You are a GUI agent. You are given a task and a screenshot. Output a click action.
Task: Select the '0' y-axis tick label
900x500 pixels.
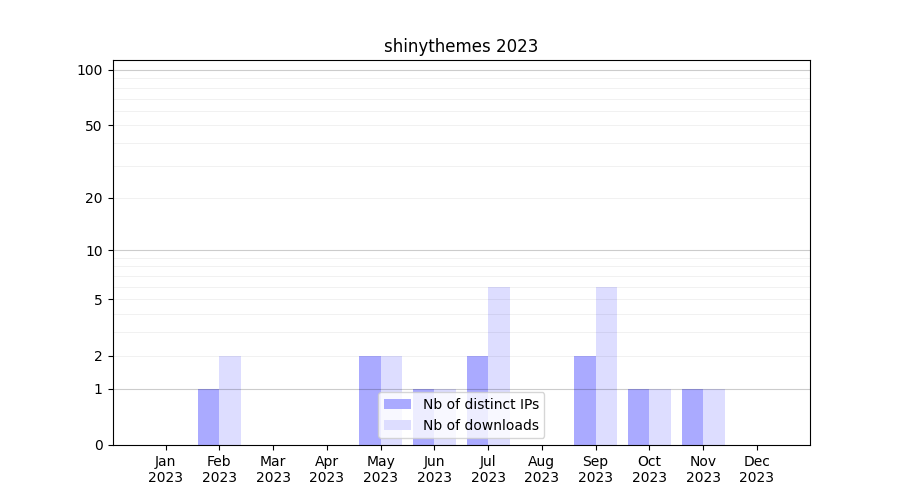click(x=98, y=445)
